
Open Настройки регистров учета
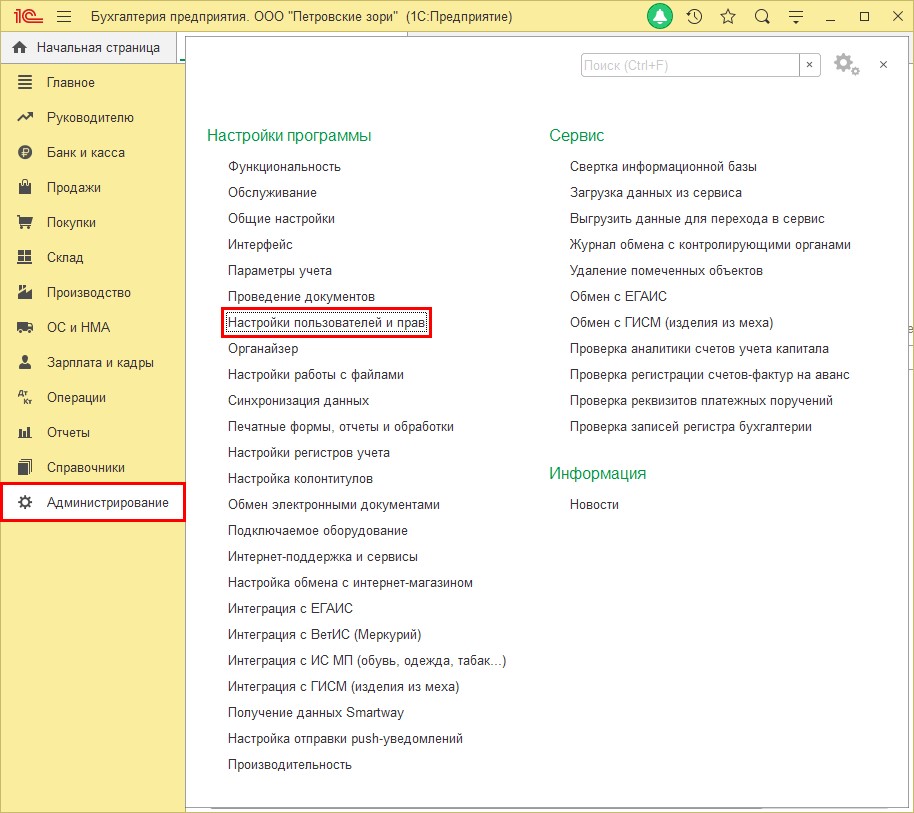[x=309, y=453]
